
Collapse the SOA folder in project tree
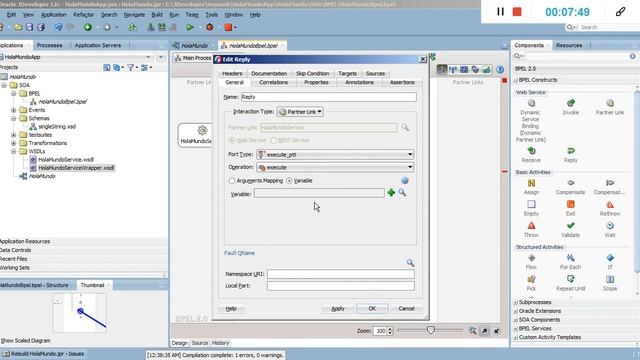4,85
